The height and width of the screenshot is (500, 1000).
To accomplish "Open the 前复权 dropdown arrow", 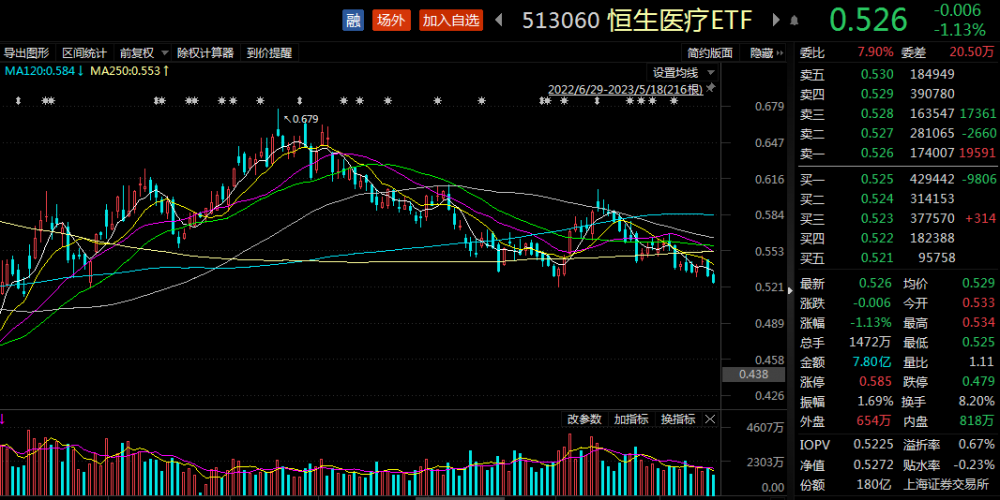I will (x=165, y=53).
